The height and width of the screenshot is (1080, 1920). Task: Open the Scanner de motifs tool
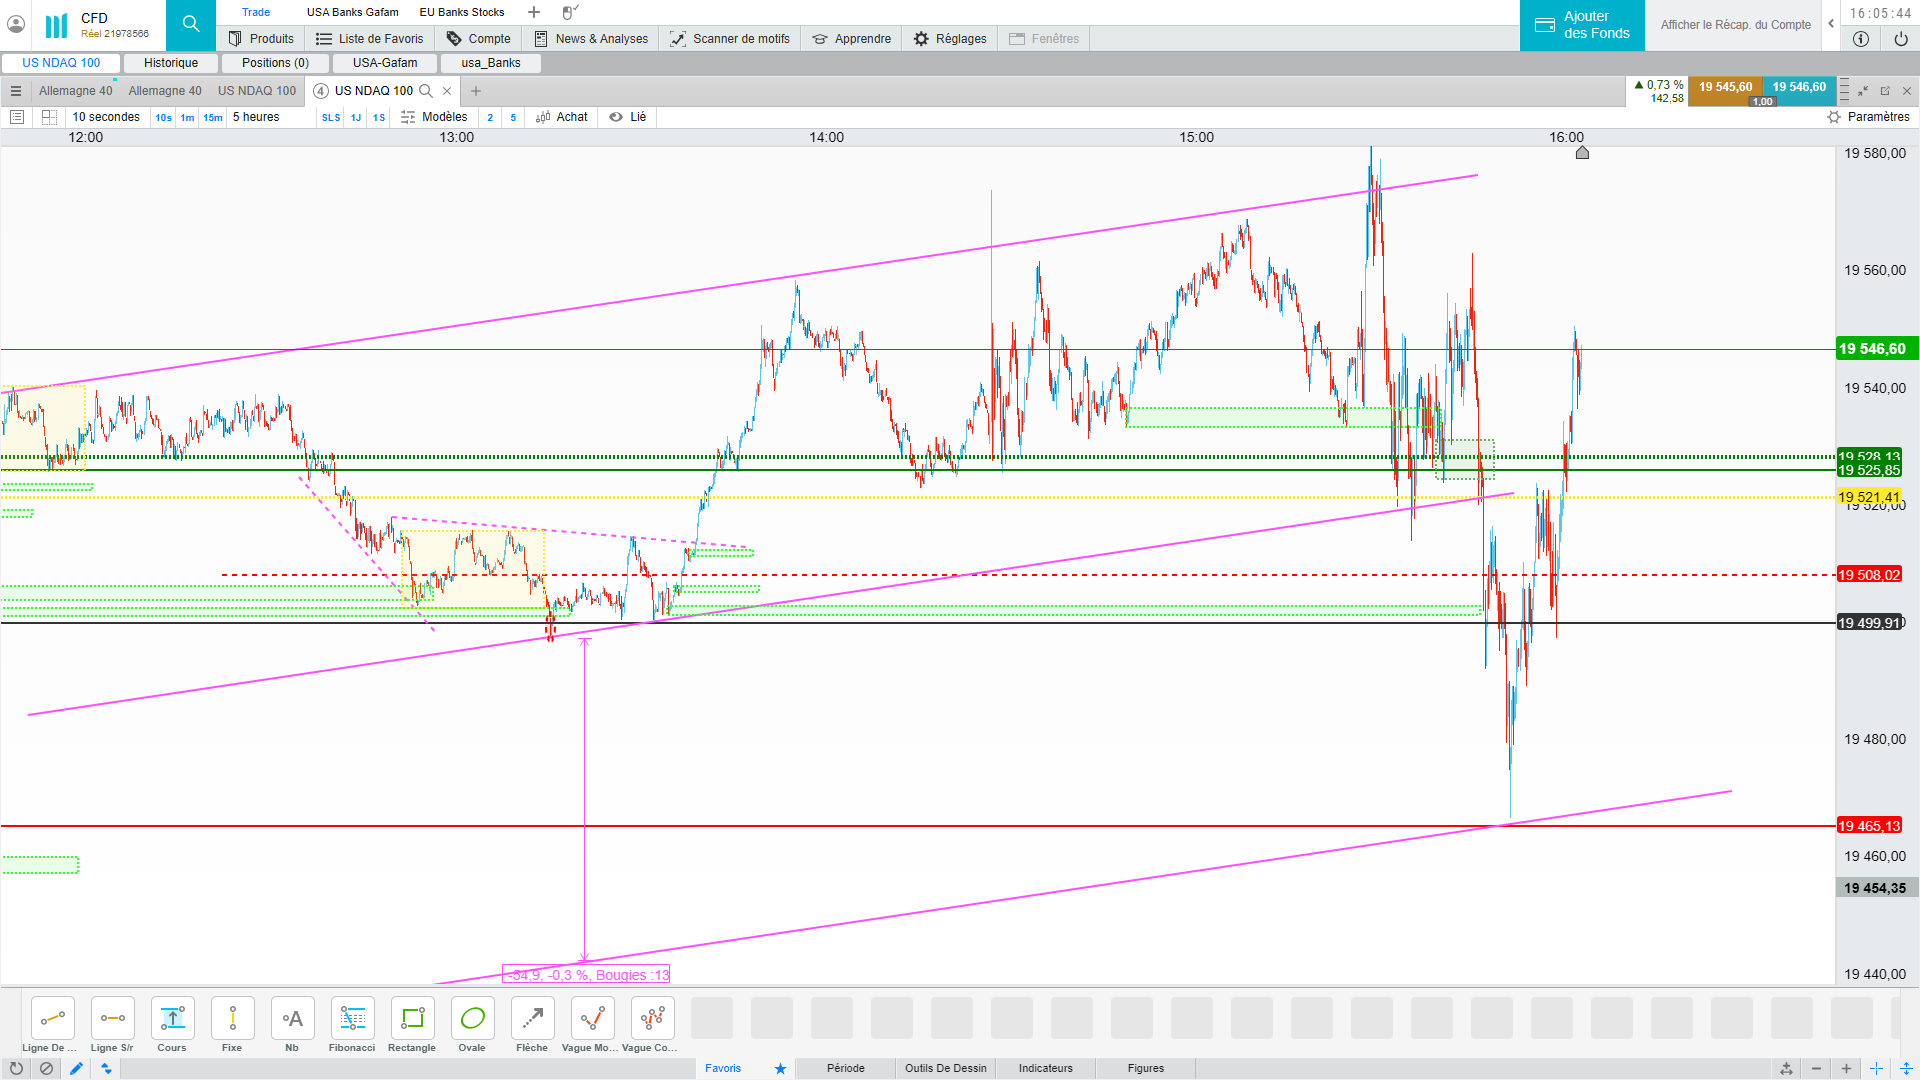(730, 39)
